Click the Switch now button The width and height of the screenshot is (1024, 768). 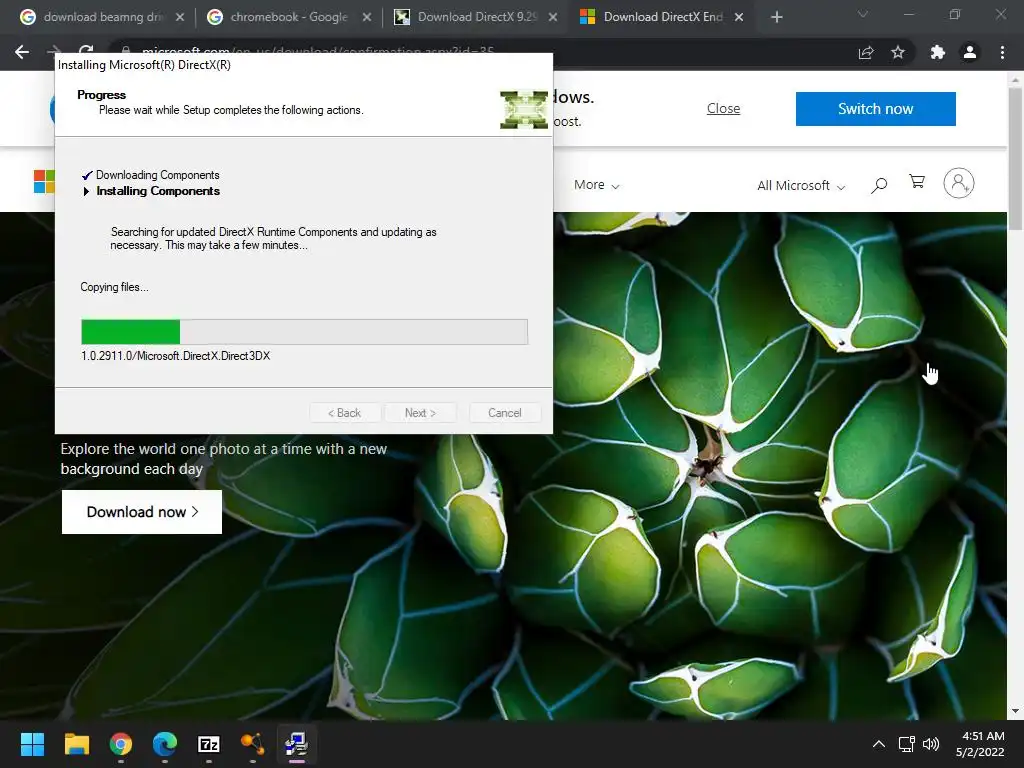tap(875, 108)
